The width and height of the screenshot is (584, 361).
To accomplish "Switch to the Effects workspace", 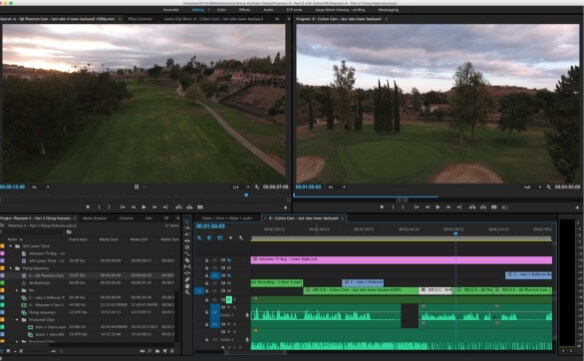I will pyautogui.click(x=244, y=10).
